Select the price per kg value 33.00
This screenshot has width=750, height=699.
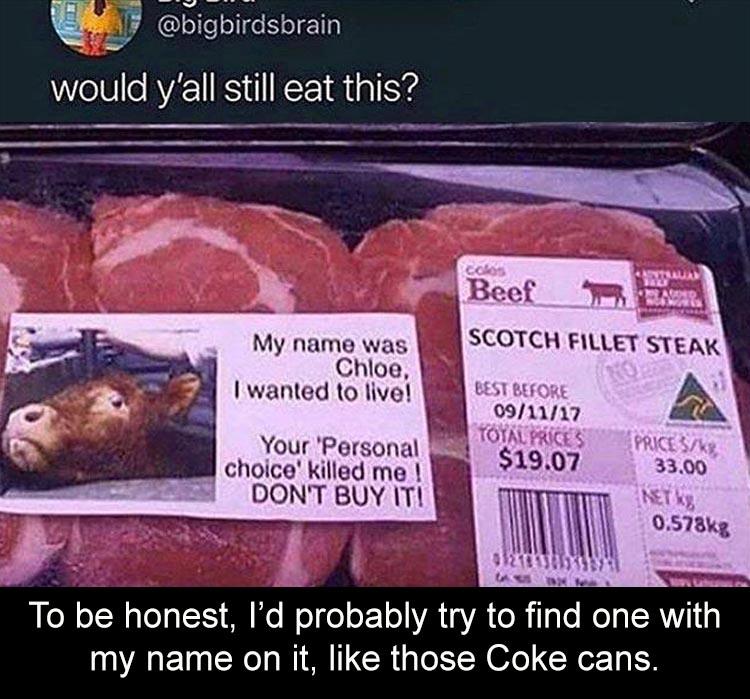pos(680,466)
